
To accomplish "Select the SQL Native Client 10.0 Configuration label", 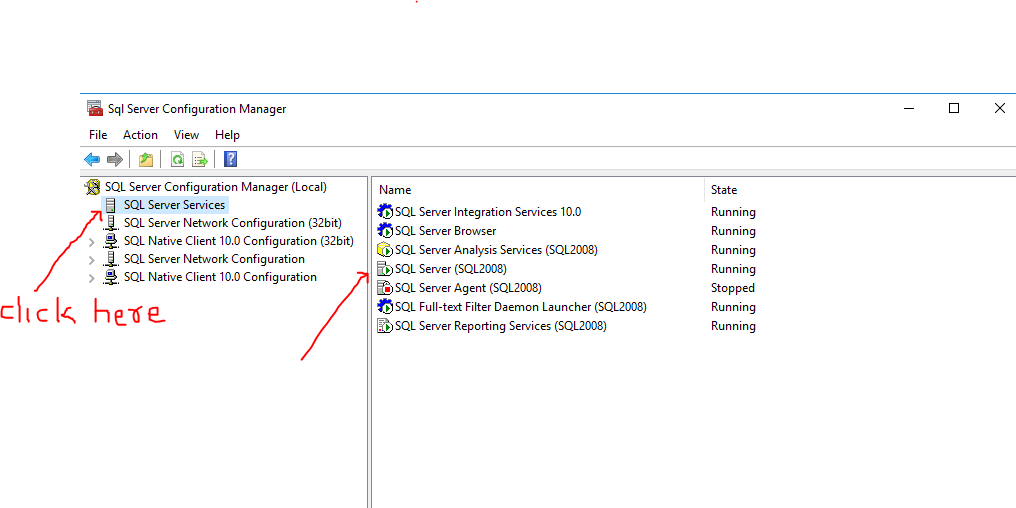I will [220, 277].
